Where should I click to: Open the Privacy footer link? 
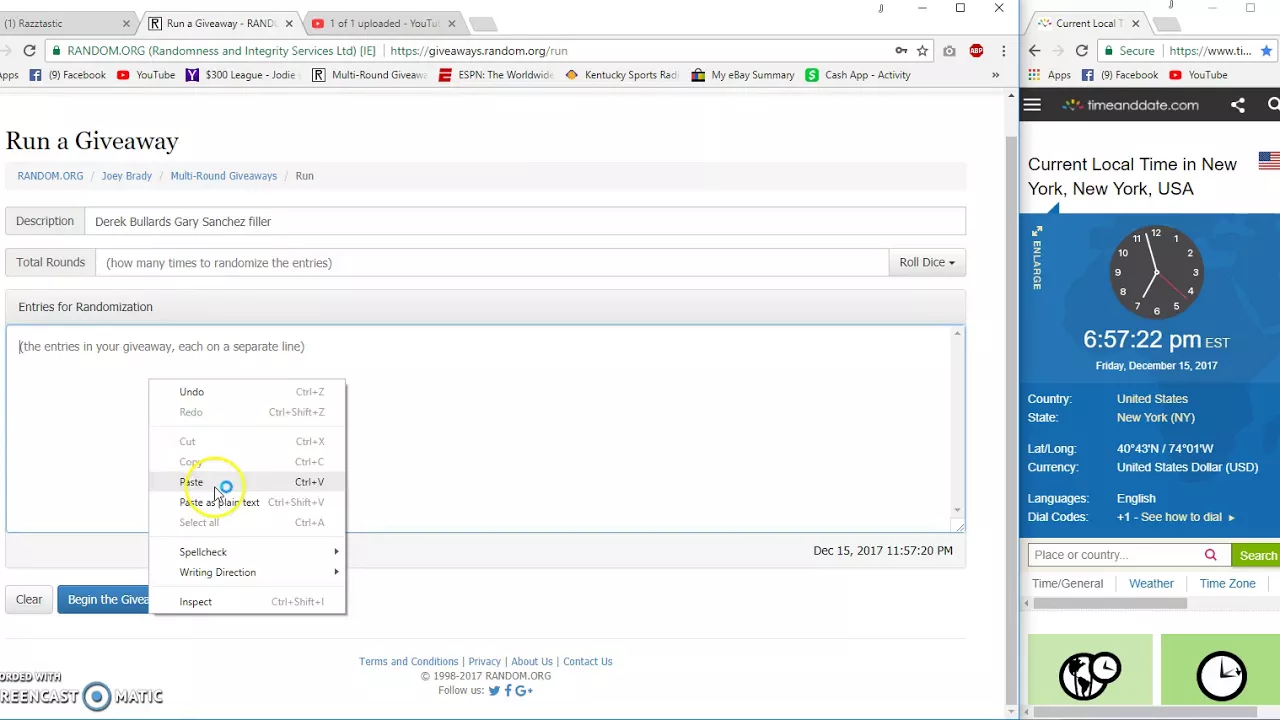484,662
